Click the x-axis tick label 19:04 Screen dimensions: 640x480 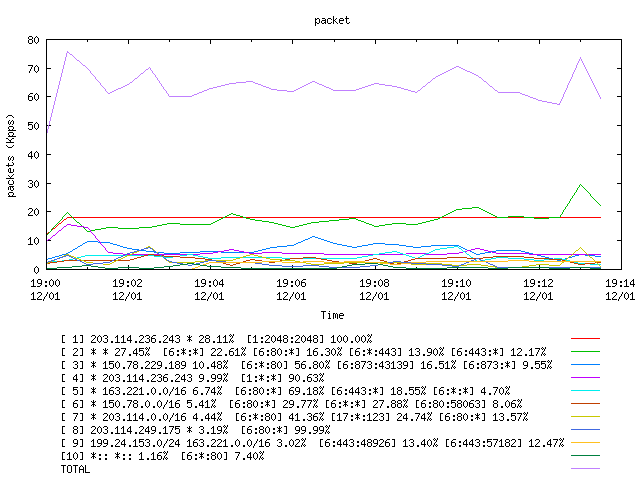pos(209,283)
